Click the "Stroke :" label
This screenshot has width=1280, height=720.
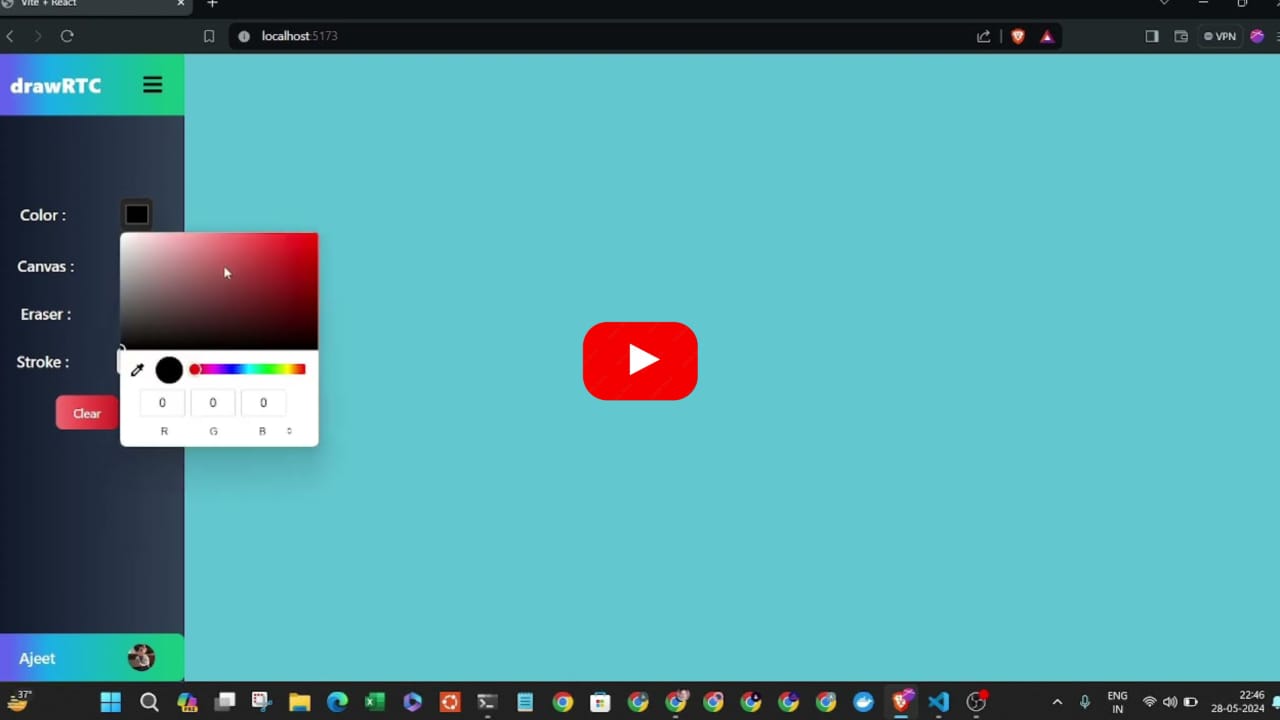[x=43, y=362]
